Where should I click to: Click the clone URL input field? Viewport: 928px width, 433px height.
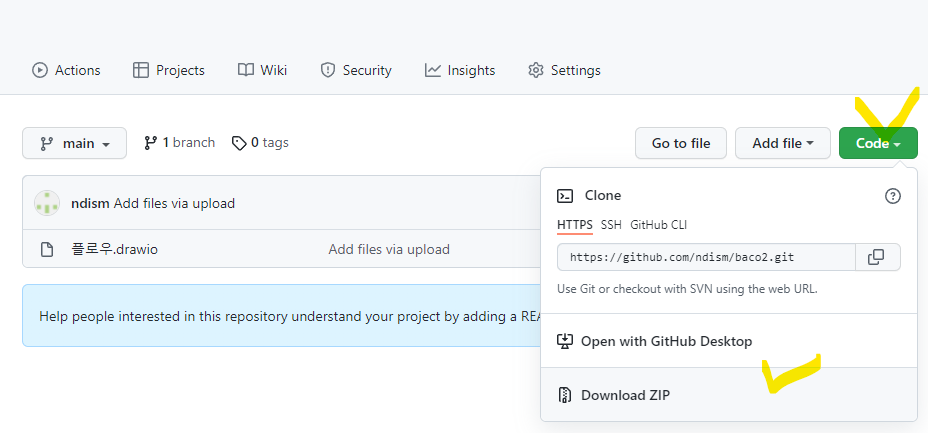click(706, 257)
